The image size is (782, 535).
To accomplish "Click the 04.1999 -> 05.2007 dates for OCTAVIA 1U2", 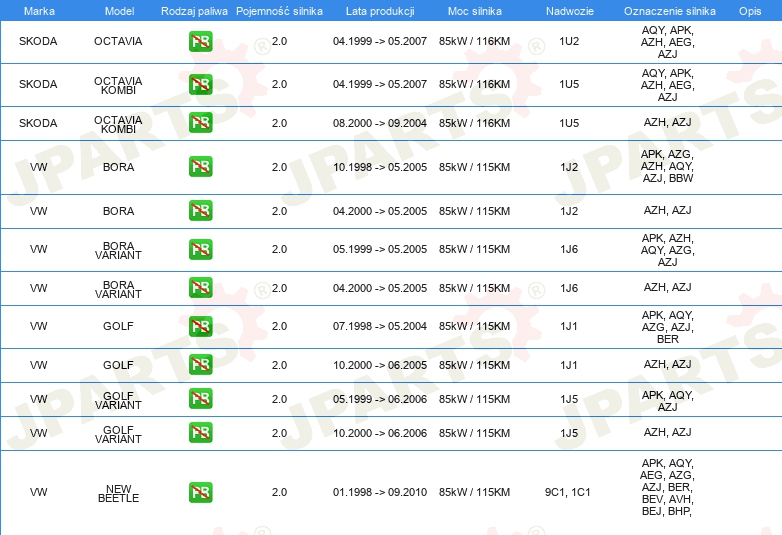I will [380, 41].
